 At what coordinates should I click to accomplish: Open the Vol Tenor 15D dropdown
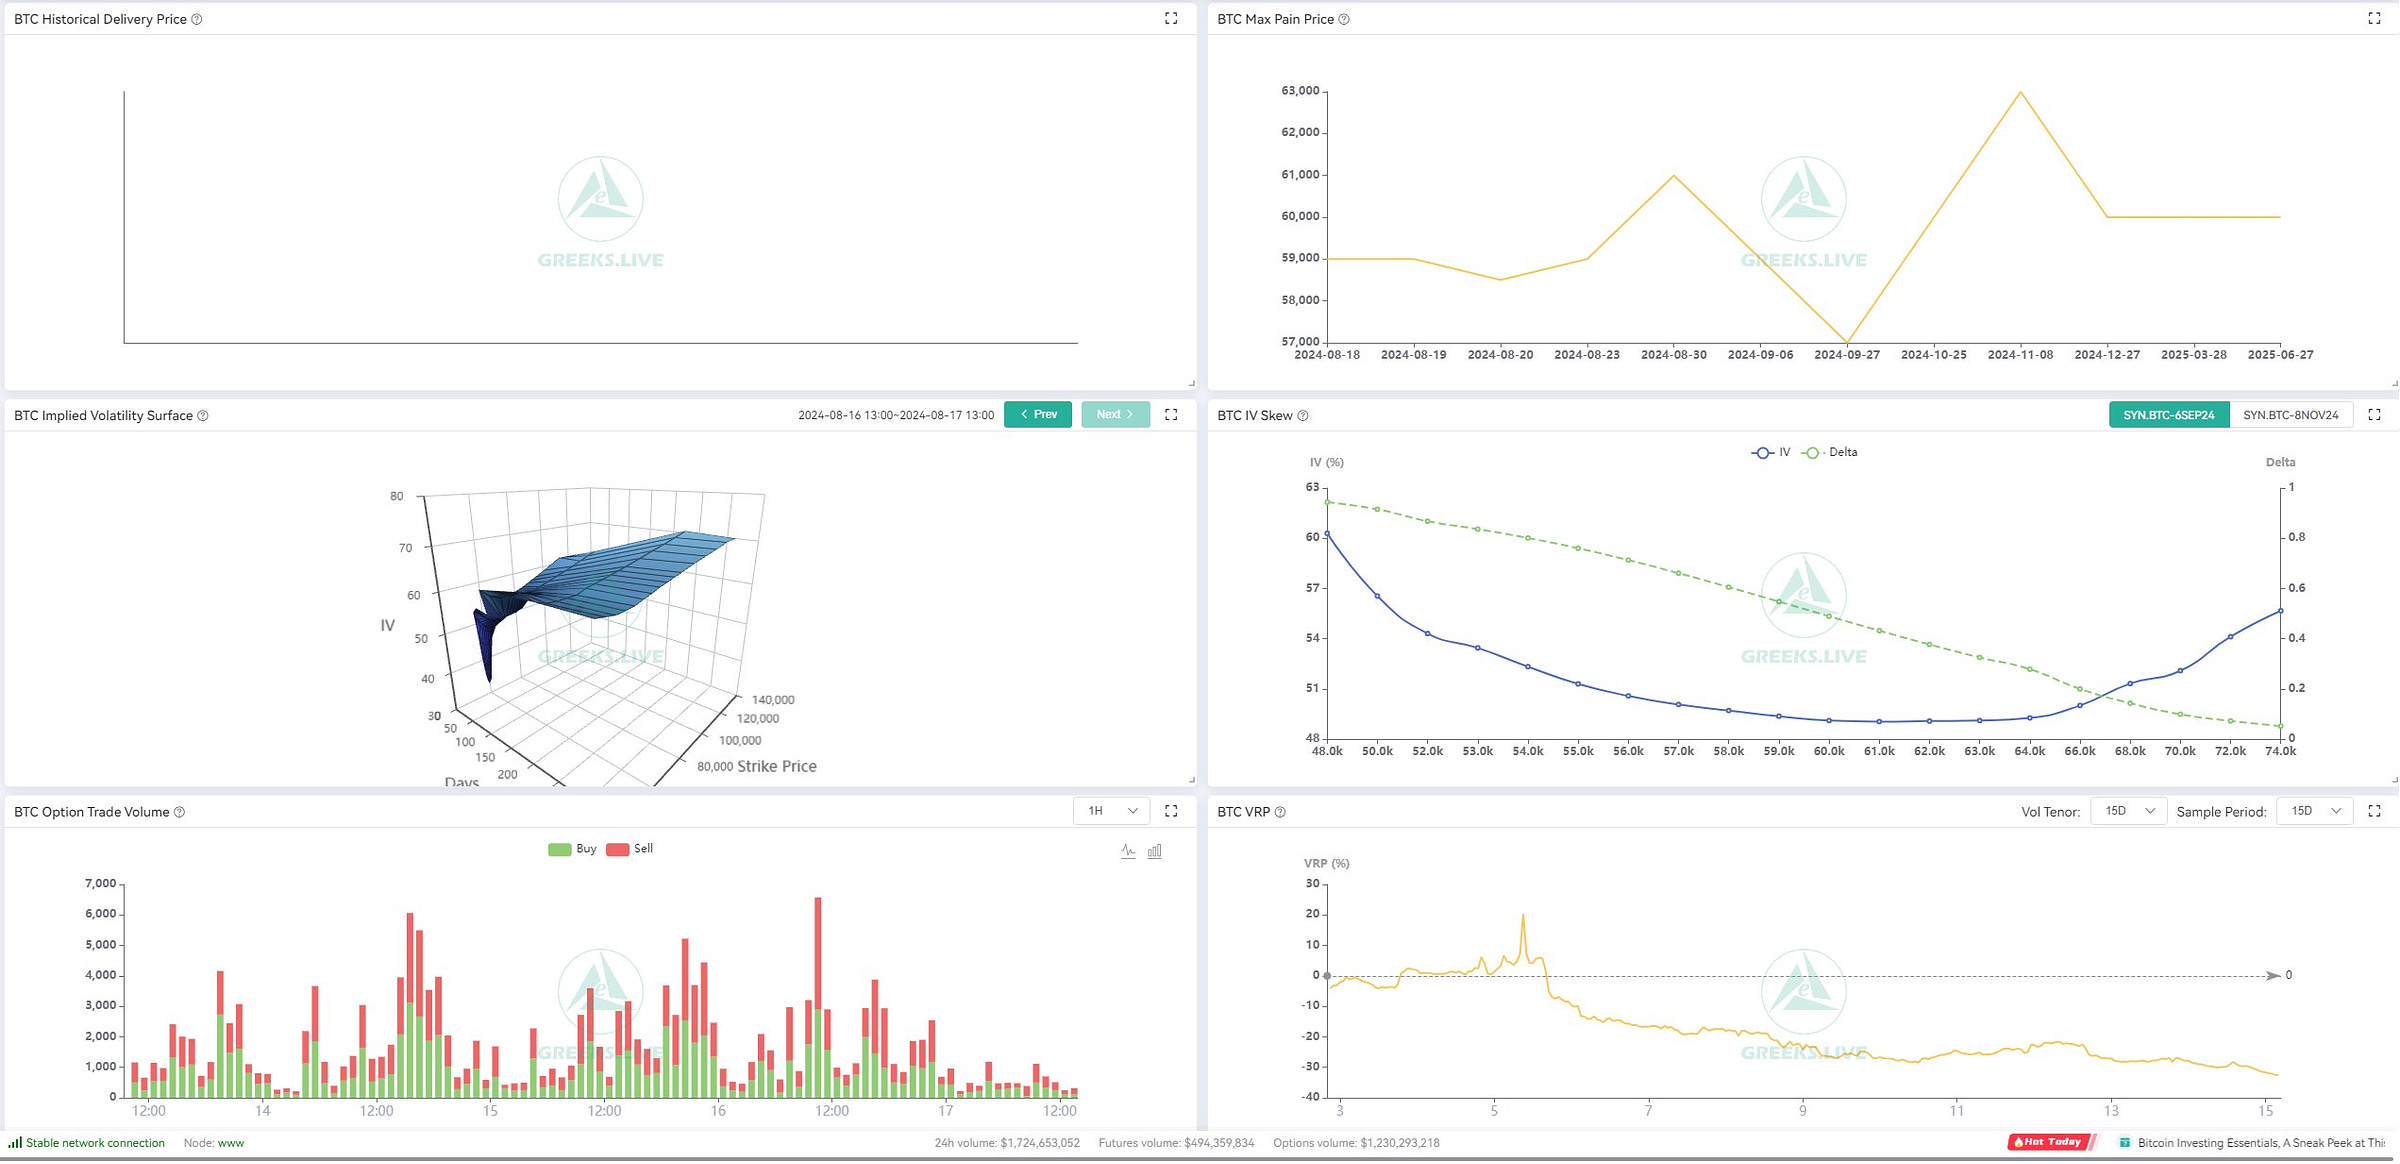click(2128, 811)
